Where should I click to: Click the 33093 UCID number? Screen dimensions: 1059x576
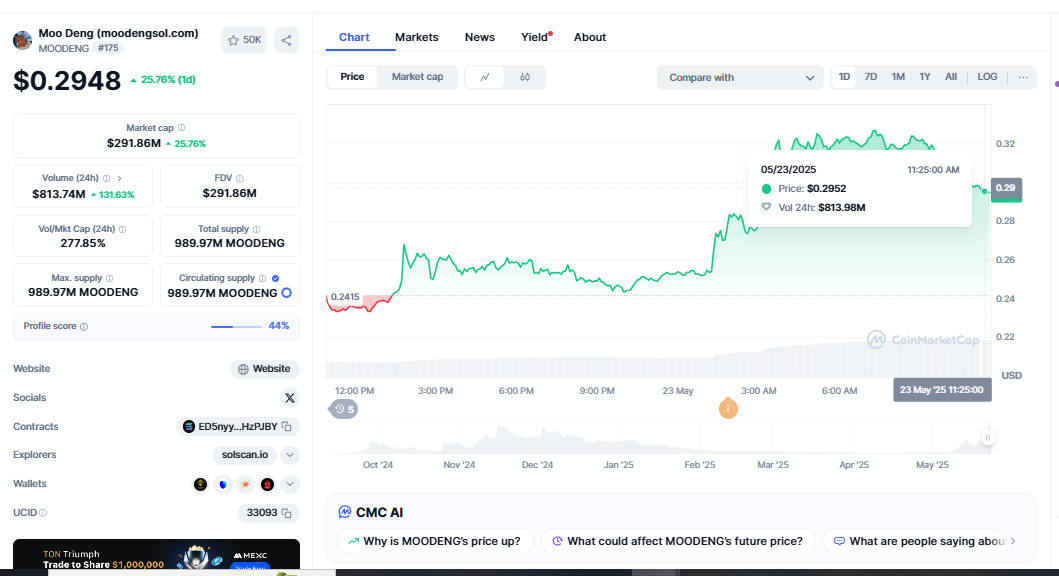[x=262, y=513]
